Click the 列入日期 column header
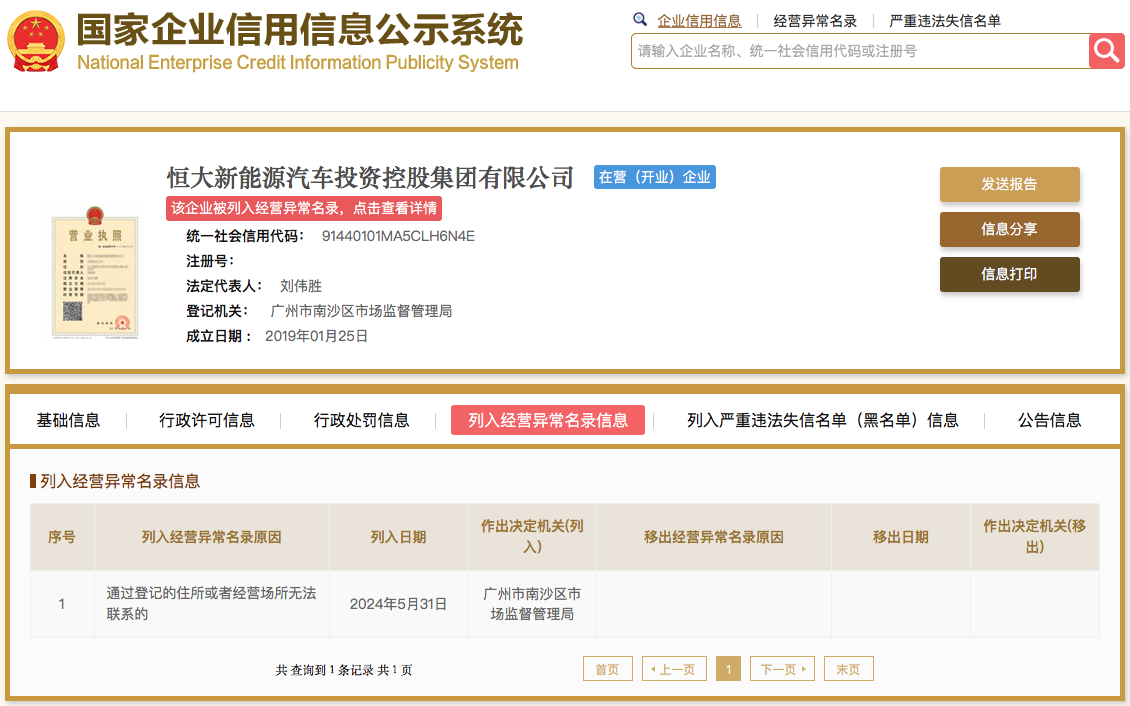 (x=399, y=537)
